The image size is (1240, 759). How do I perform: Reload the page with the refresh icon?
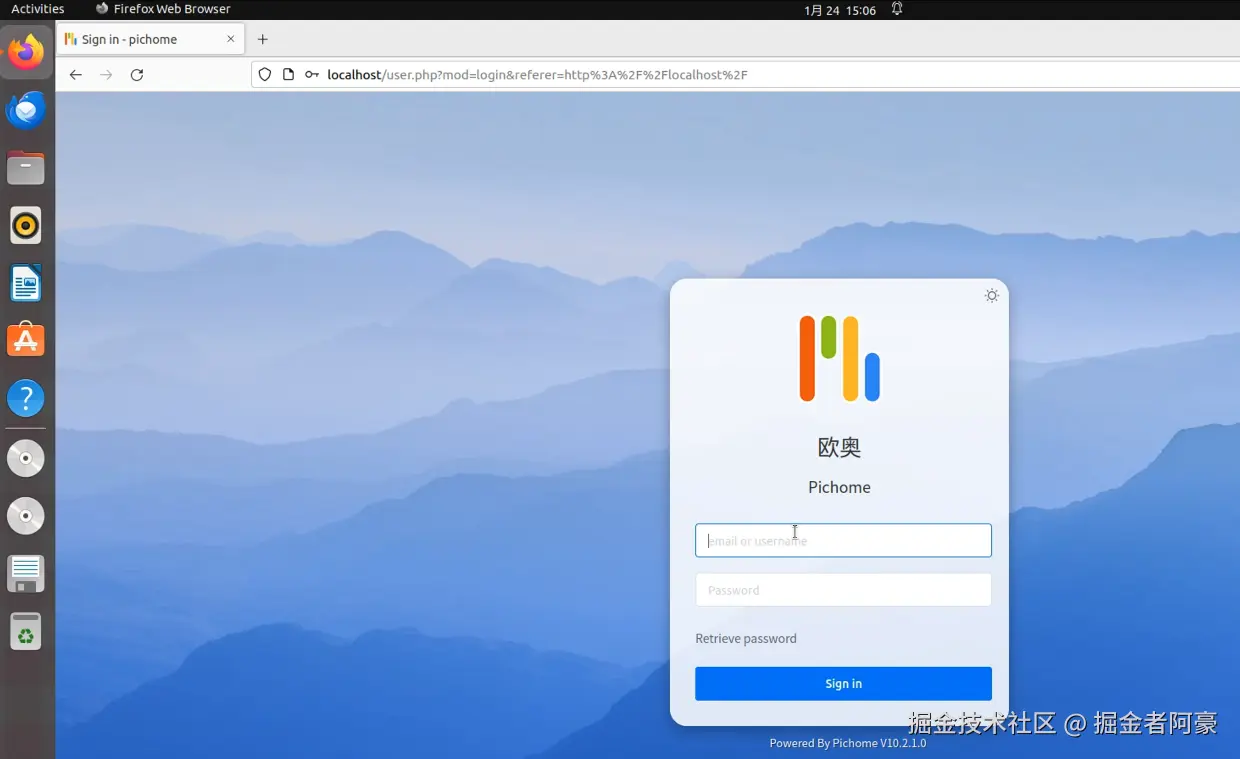[137, 75]
